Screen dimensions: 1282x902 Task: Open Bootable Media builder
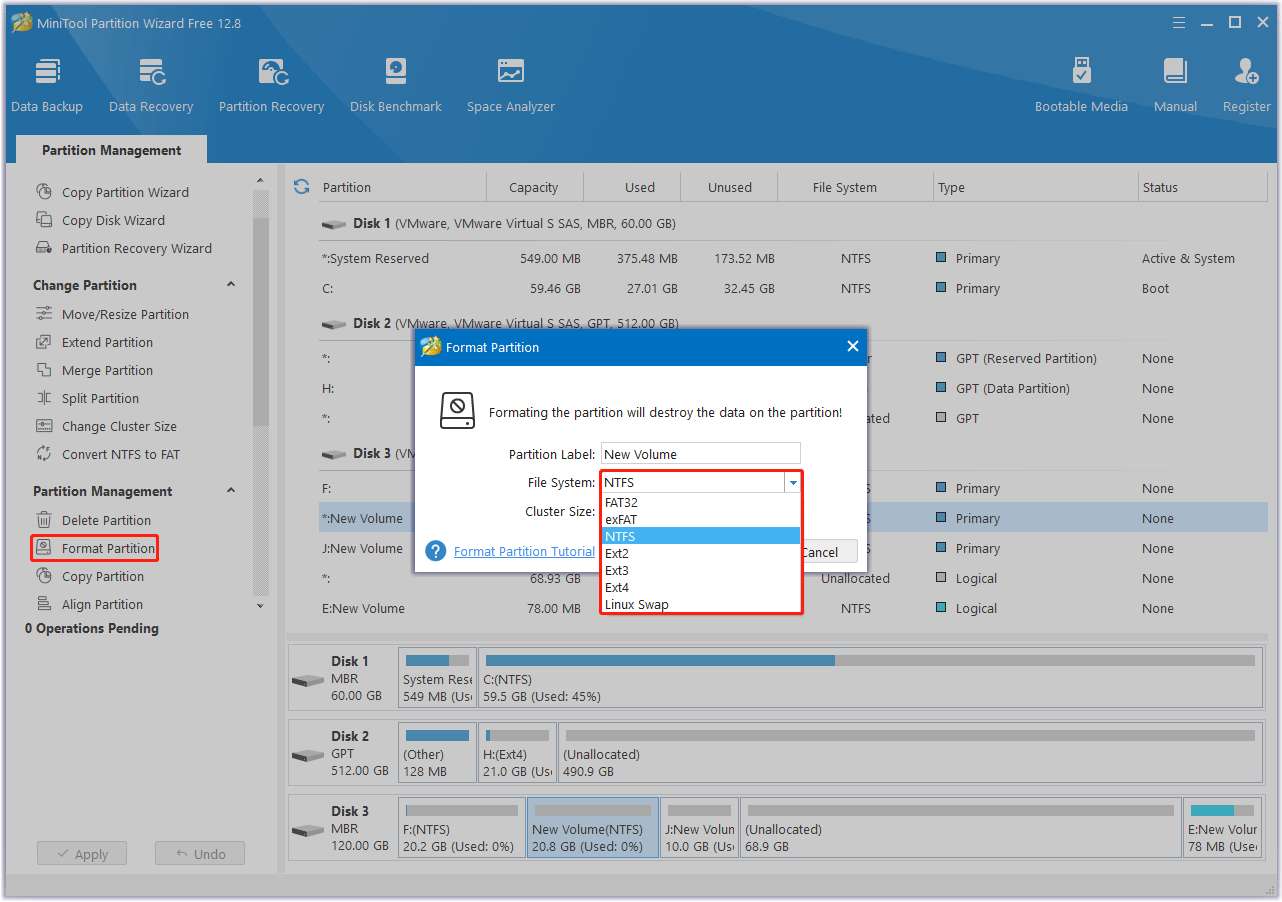tap(1081, 85)
